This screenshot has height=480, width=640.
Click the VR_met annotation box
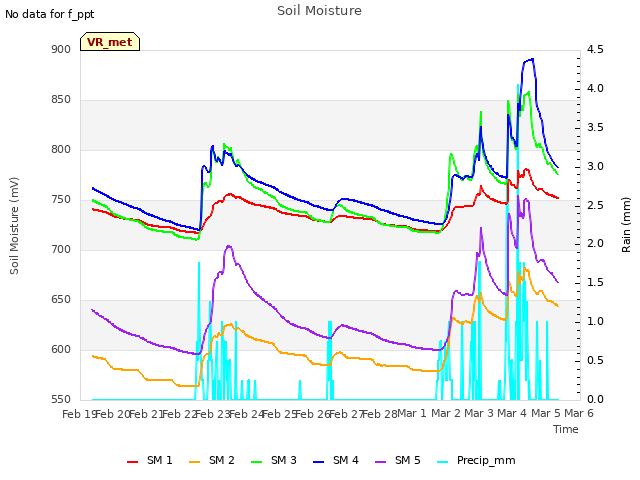point(110,42)
